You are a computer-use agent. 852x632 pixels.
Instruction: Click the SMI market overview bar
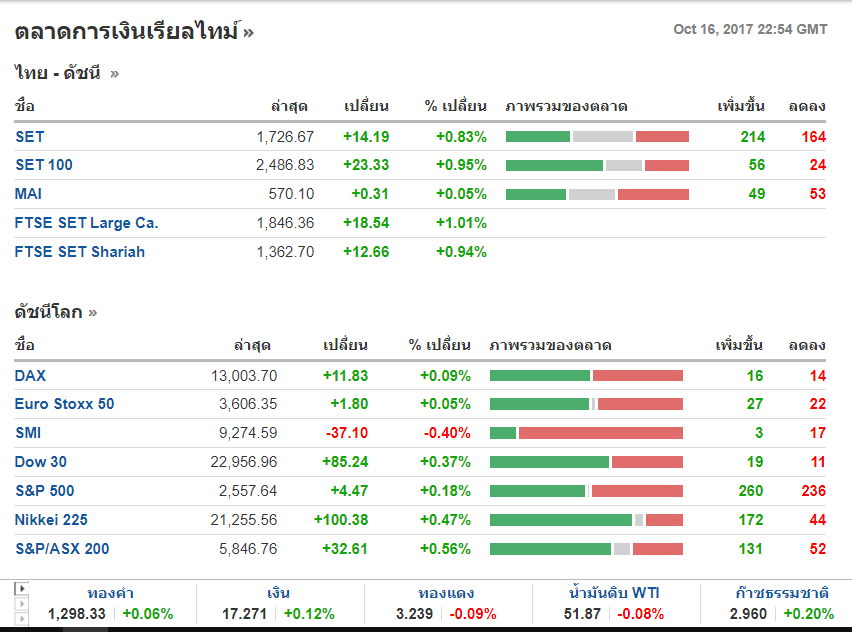pos(586,433)
